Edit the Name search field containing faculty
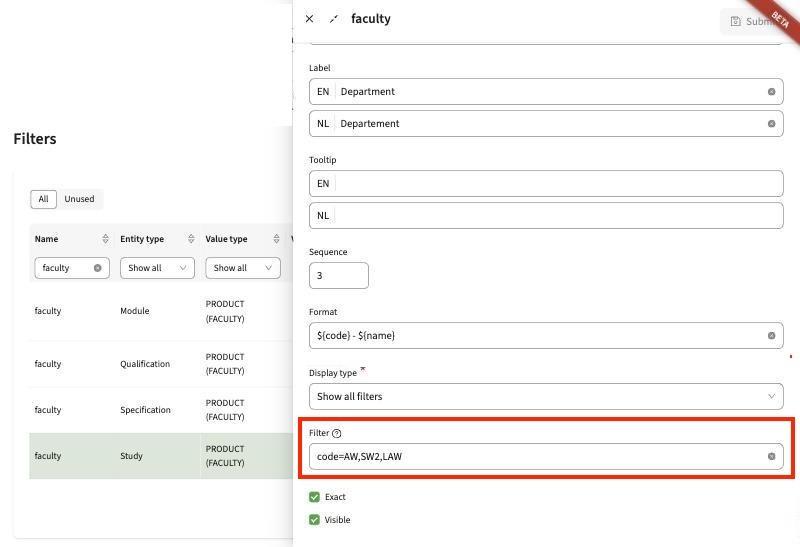The image size is (800, 547). [x=72, y=268]
